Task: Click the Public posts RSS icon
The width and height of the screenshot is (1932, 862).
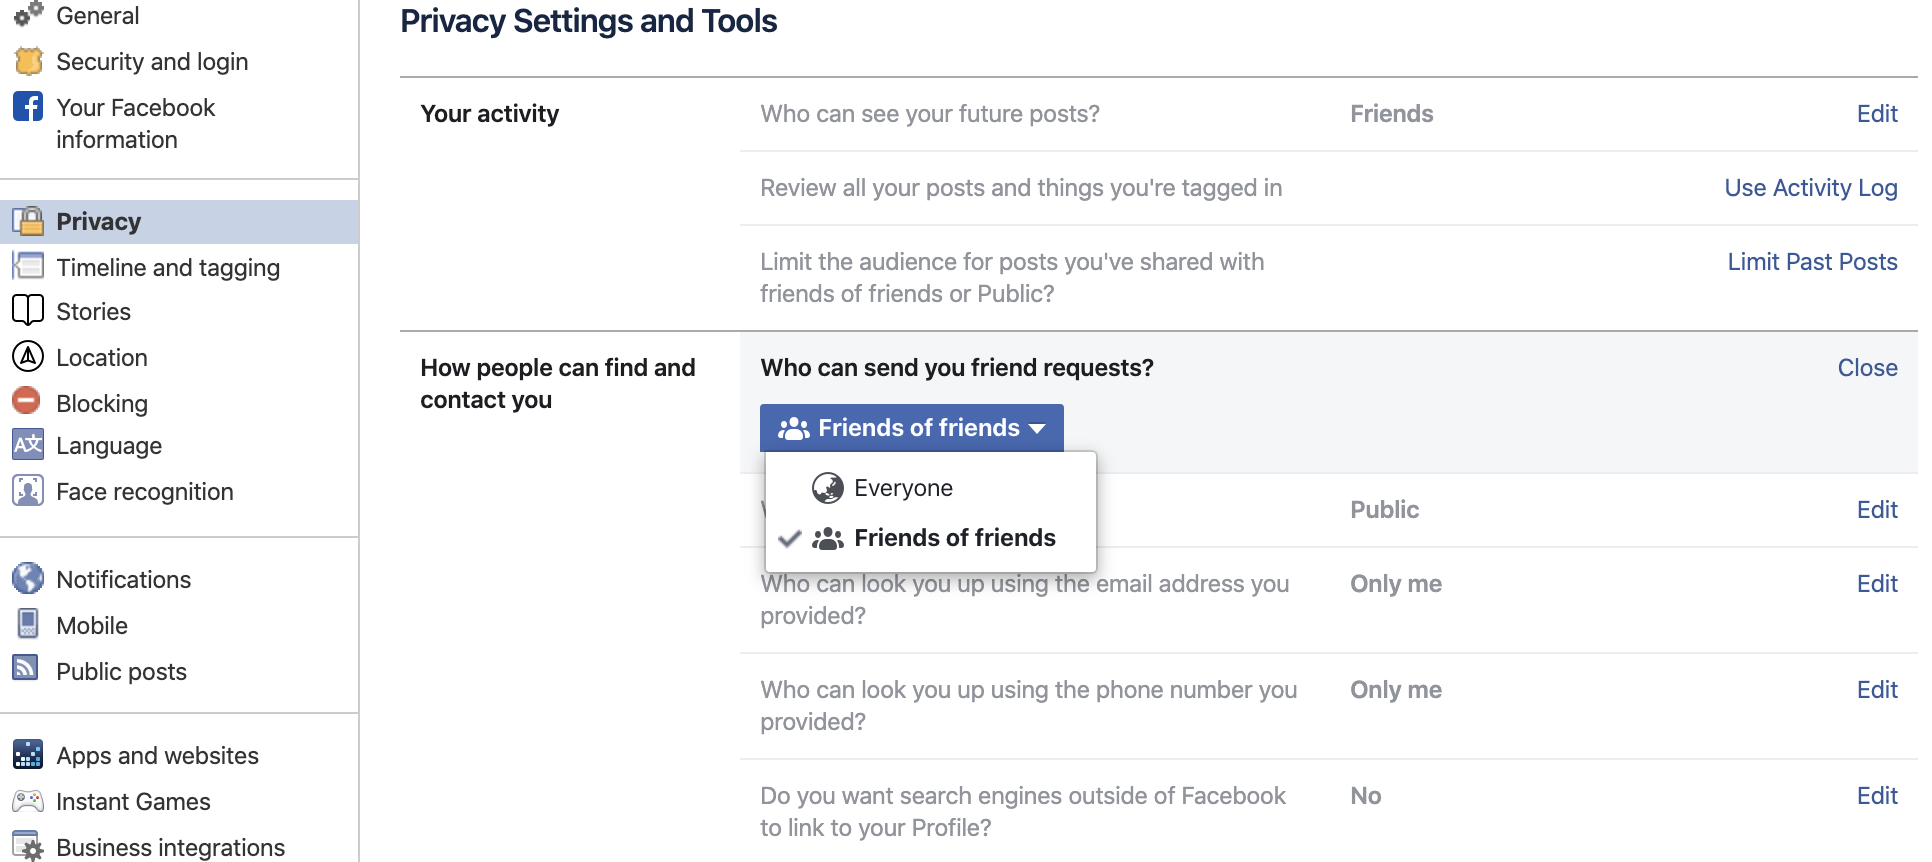Action: point(27,669)
